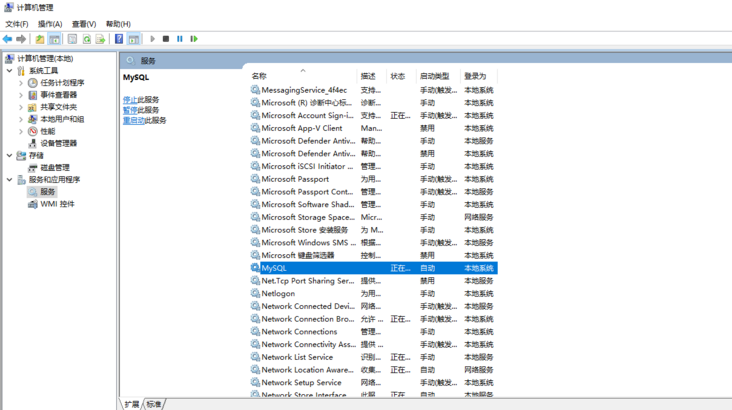Expand the 事件查看器 node
The width and height of the screenshot is (732, 410).
point(21,95)
